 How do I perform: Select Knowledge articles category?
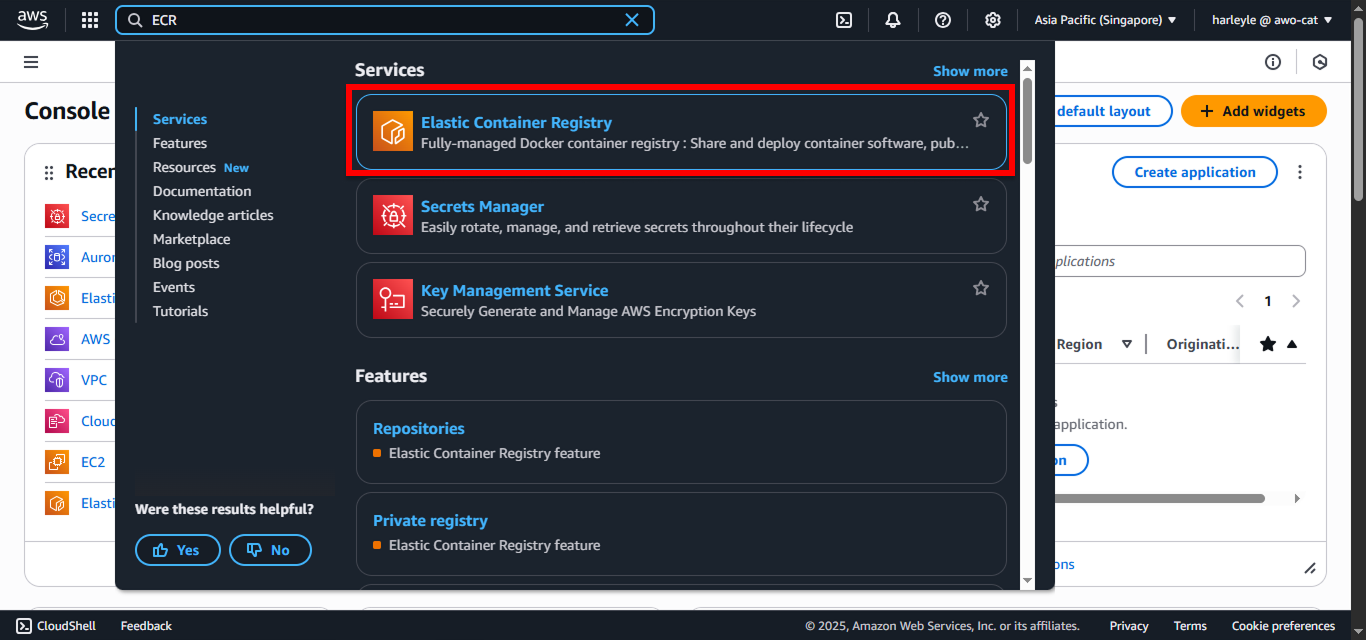[x=213, y=215]
